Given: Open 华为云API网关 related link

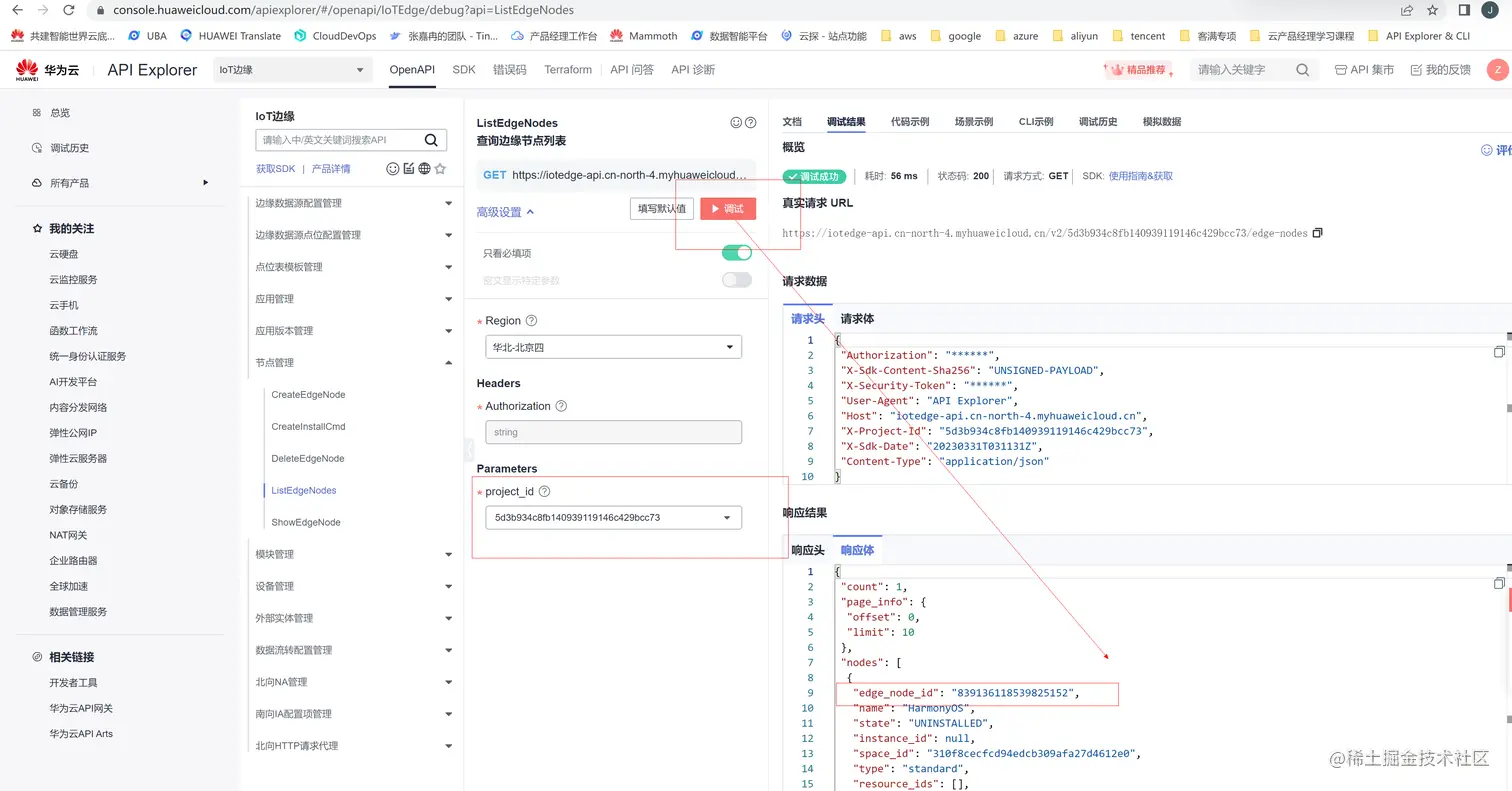Looking at the screenshot, I should 81,708.
